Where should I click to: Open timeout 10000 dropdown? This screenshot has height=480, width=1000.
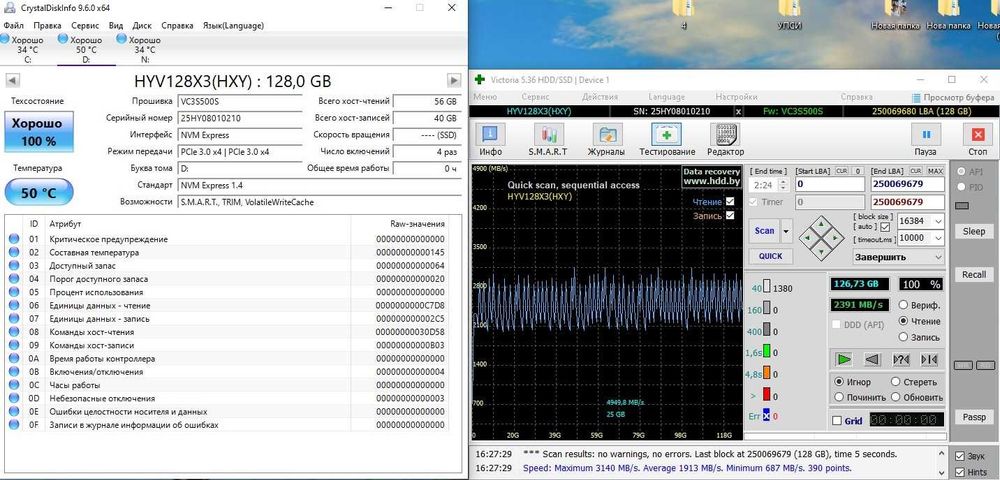point(937,238)
